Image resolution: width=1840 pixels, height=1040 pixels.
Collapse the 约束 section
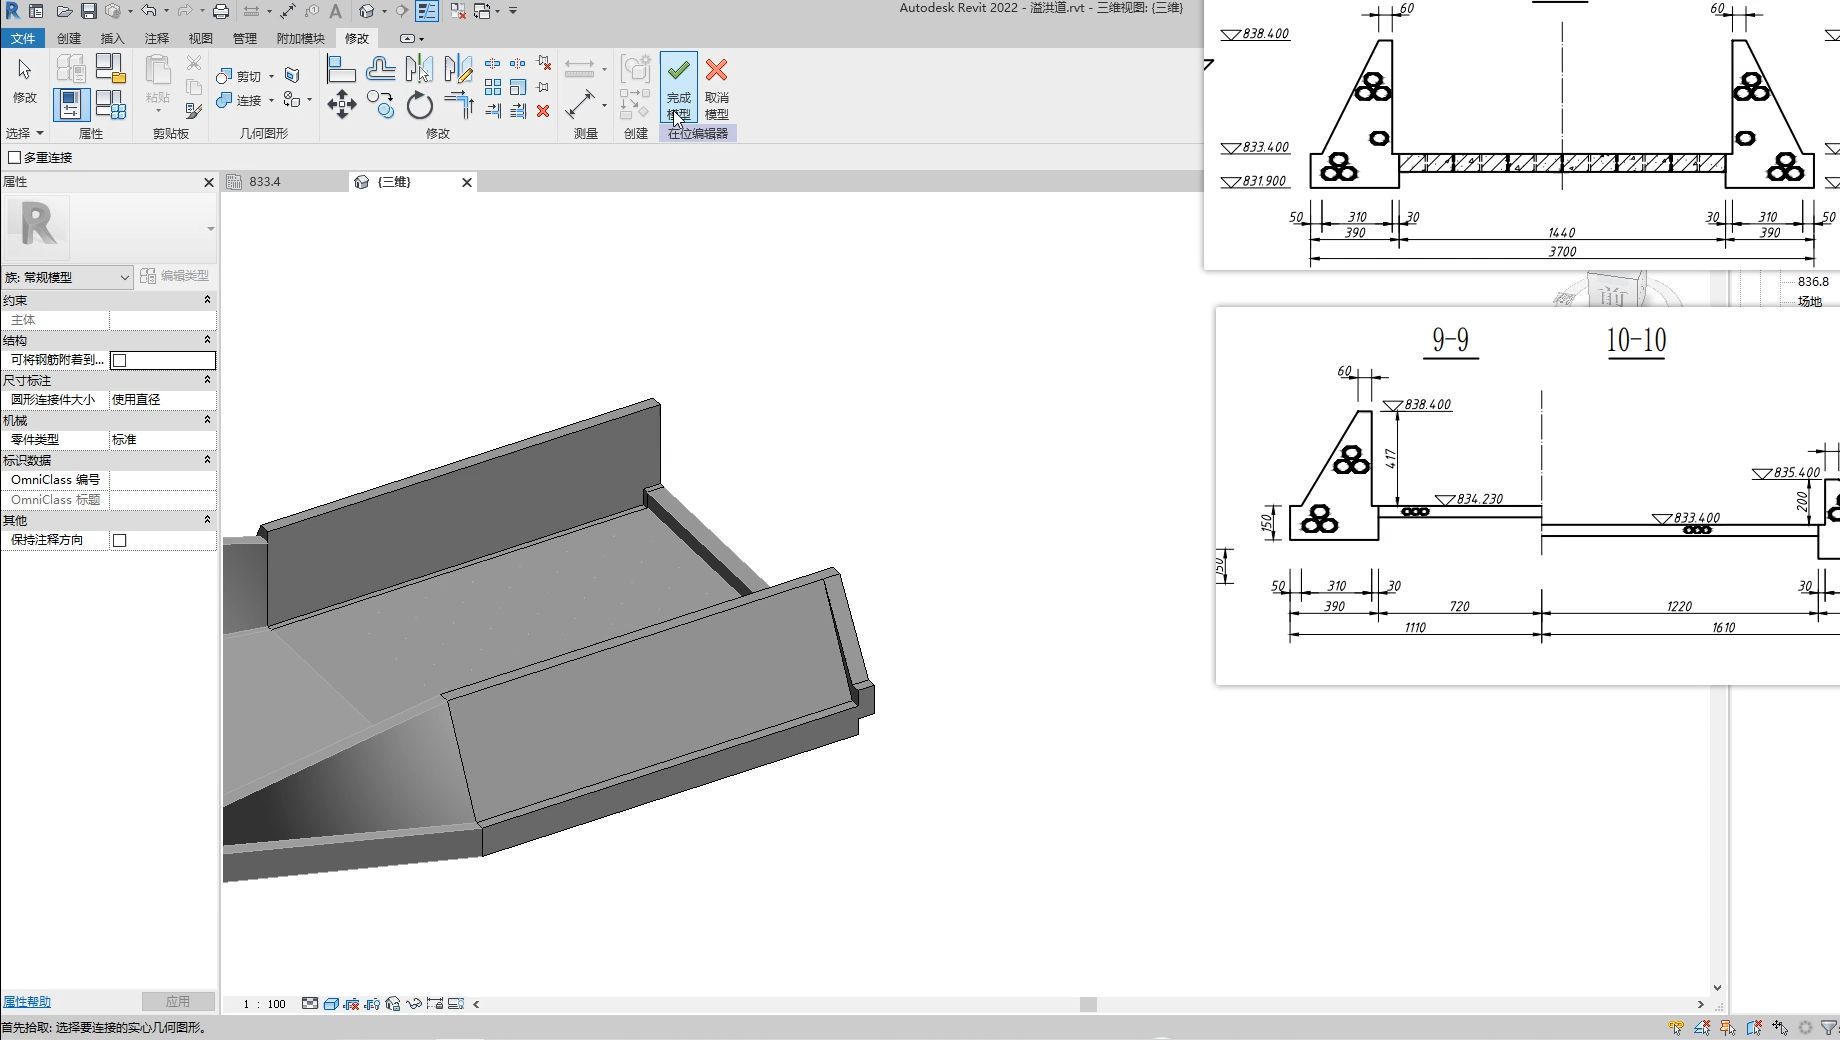207,300
